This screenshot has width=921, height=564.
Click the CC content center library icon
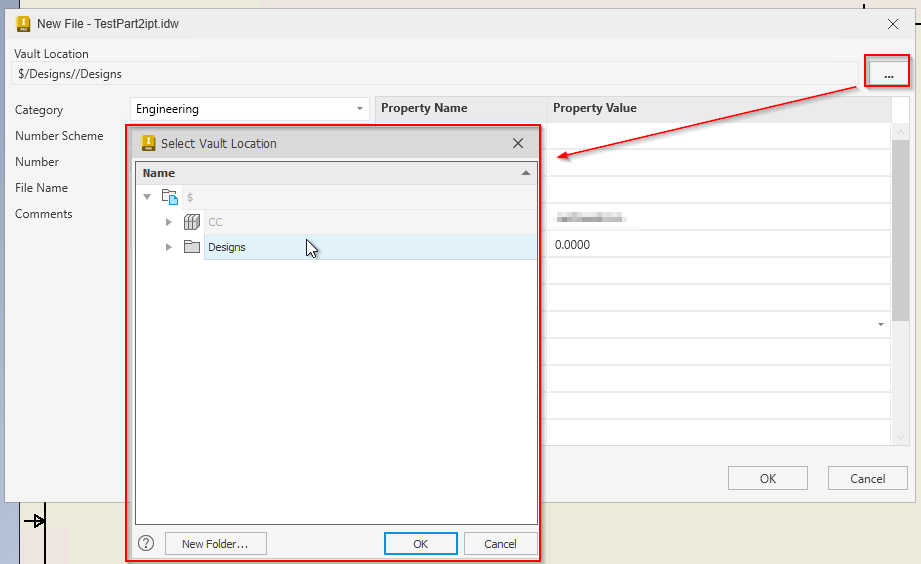click(192, 222)
